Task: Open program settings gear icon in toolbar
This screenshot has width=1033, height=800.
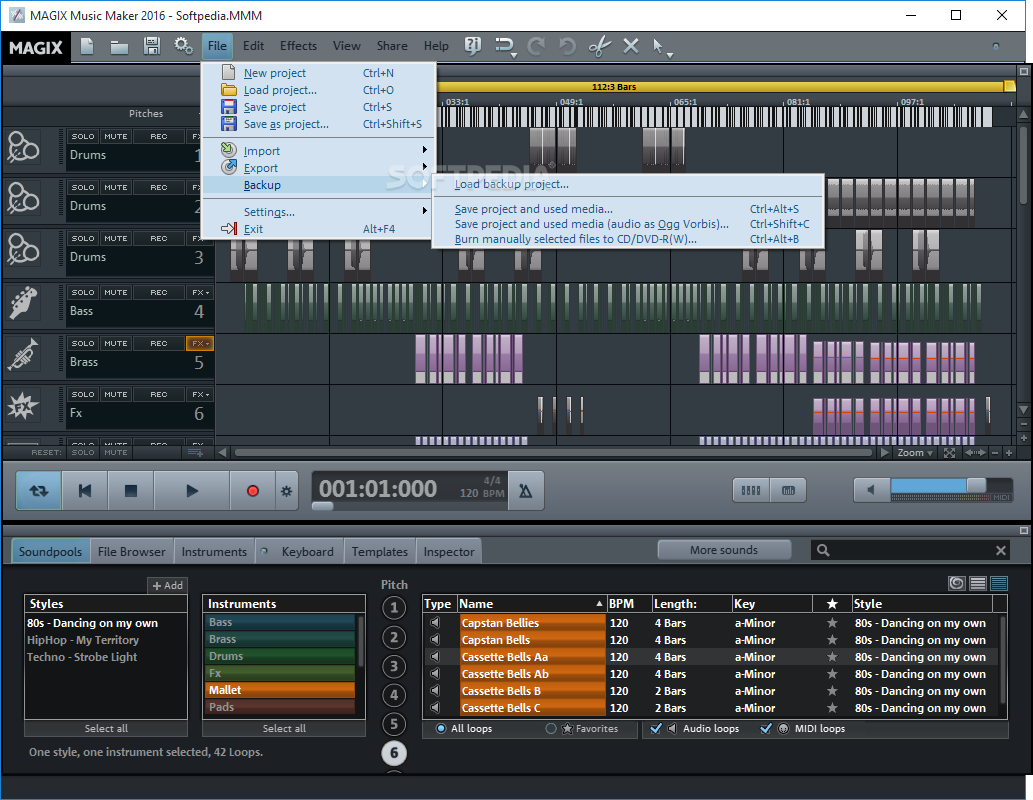Action: (x=183, y=46)
